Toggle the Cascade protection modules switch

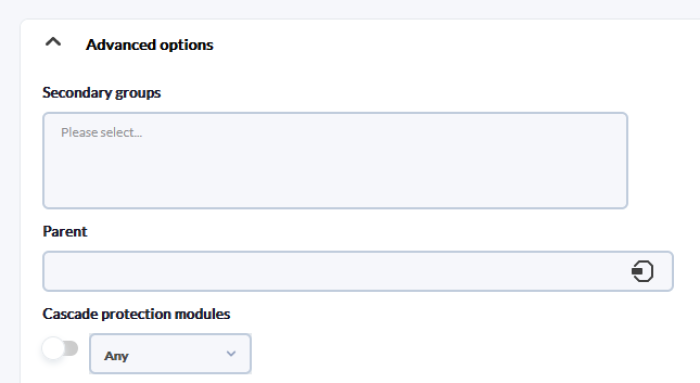[x=60, y=348]
